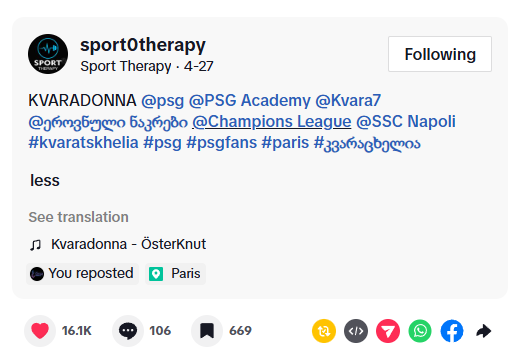Get embed code via the embed icon
Image resolution: width=515 pixels, height=361 pixels.
point(356,331)
